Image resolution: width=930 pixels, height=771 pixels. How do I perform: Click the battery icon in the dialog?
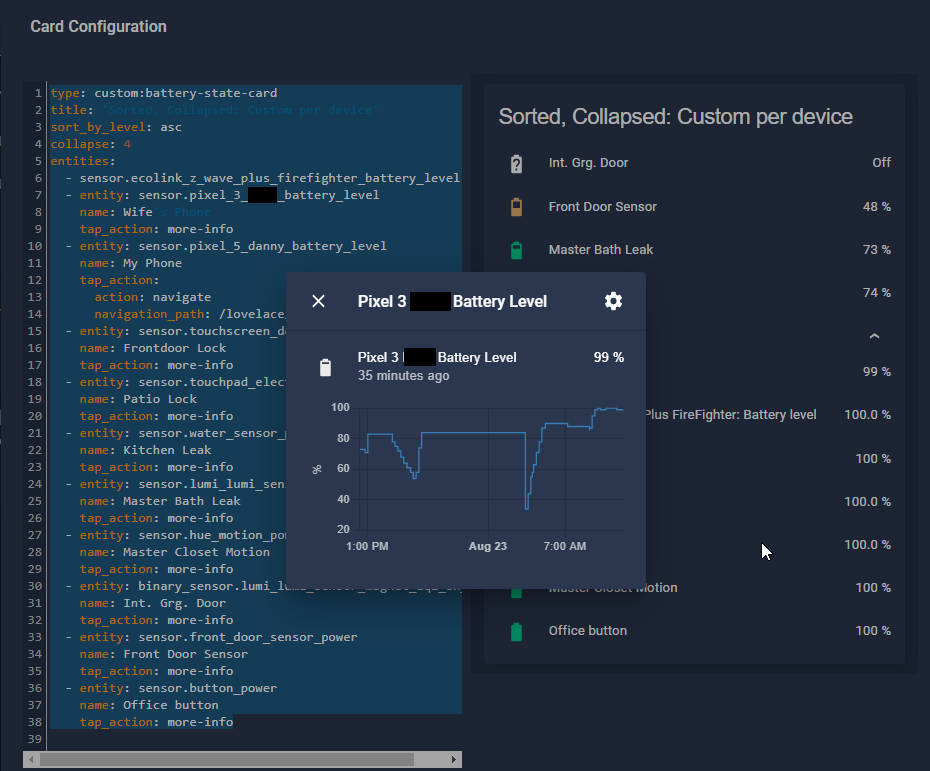[325, 367]
